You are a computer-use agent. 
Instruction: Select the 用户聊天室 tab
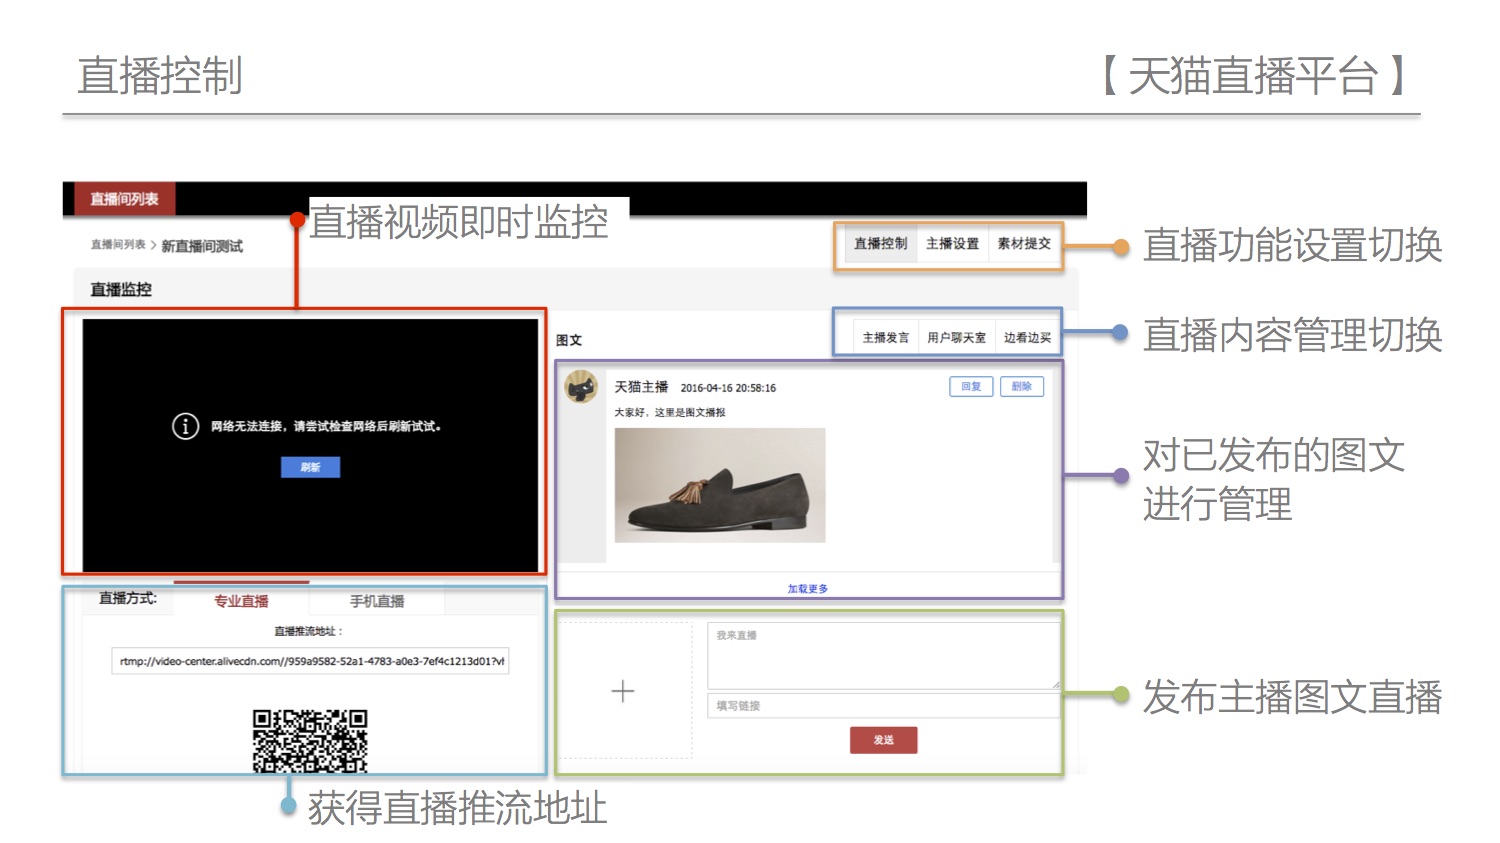[x=956, y=338]
